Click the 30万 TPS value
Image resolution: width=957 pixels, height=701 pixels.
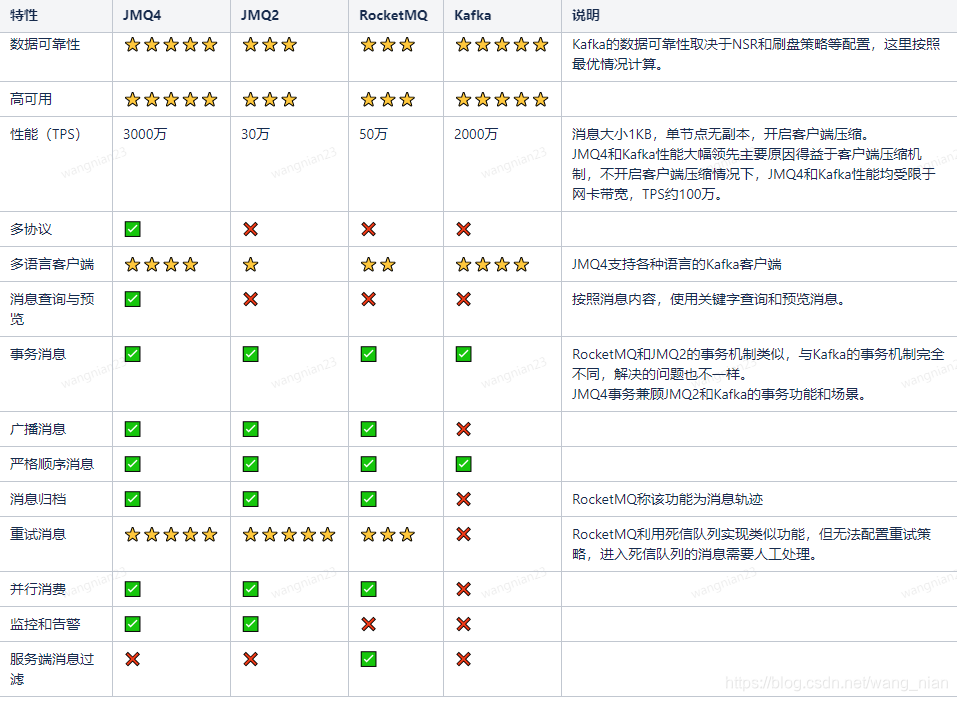255,134
